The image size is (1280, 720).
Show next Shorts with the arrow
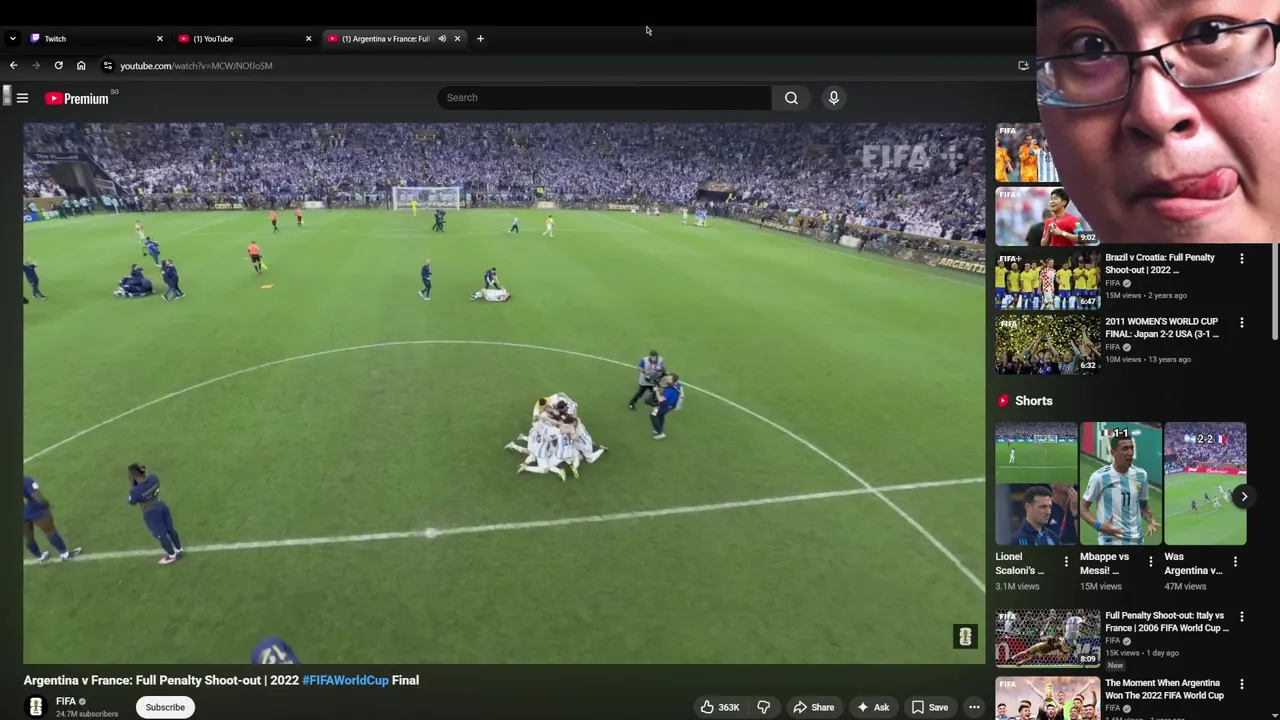coord(1244,496)
